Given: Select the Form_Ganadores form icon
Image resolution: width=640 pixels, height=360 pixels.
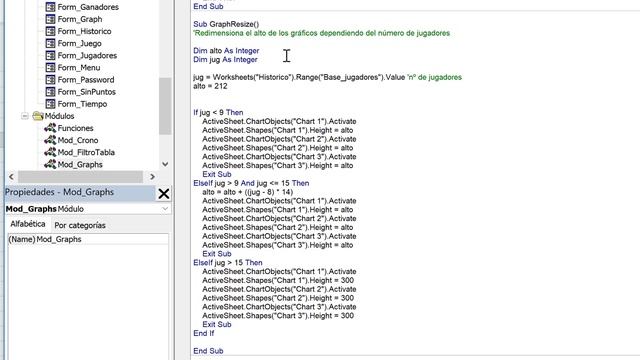Looking at the screenshot, I should pyautogui.click(x=50, y=7).
